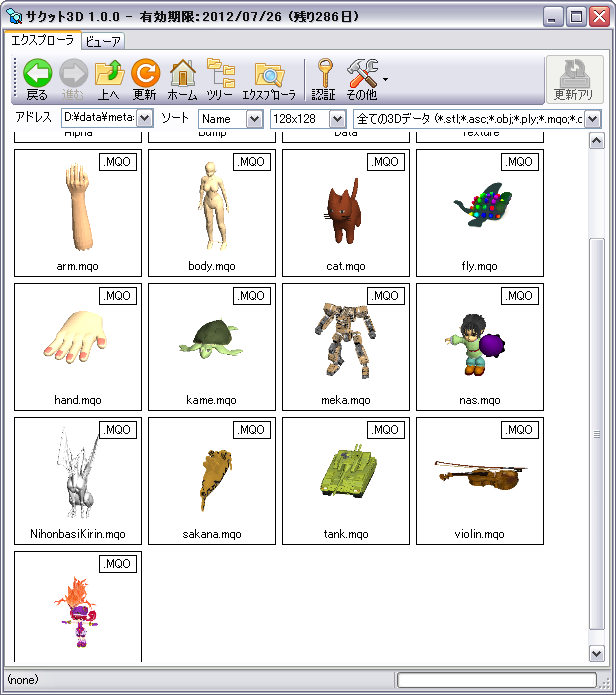This screenshot has width=616, height=695.
Task: Refresh the listing with 更新 icon
Action: pos(145,73)
